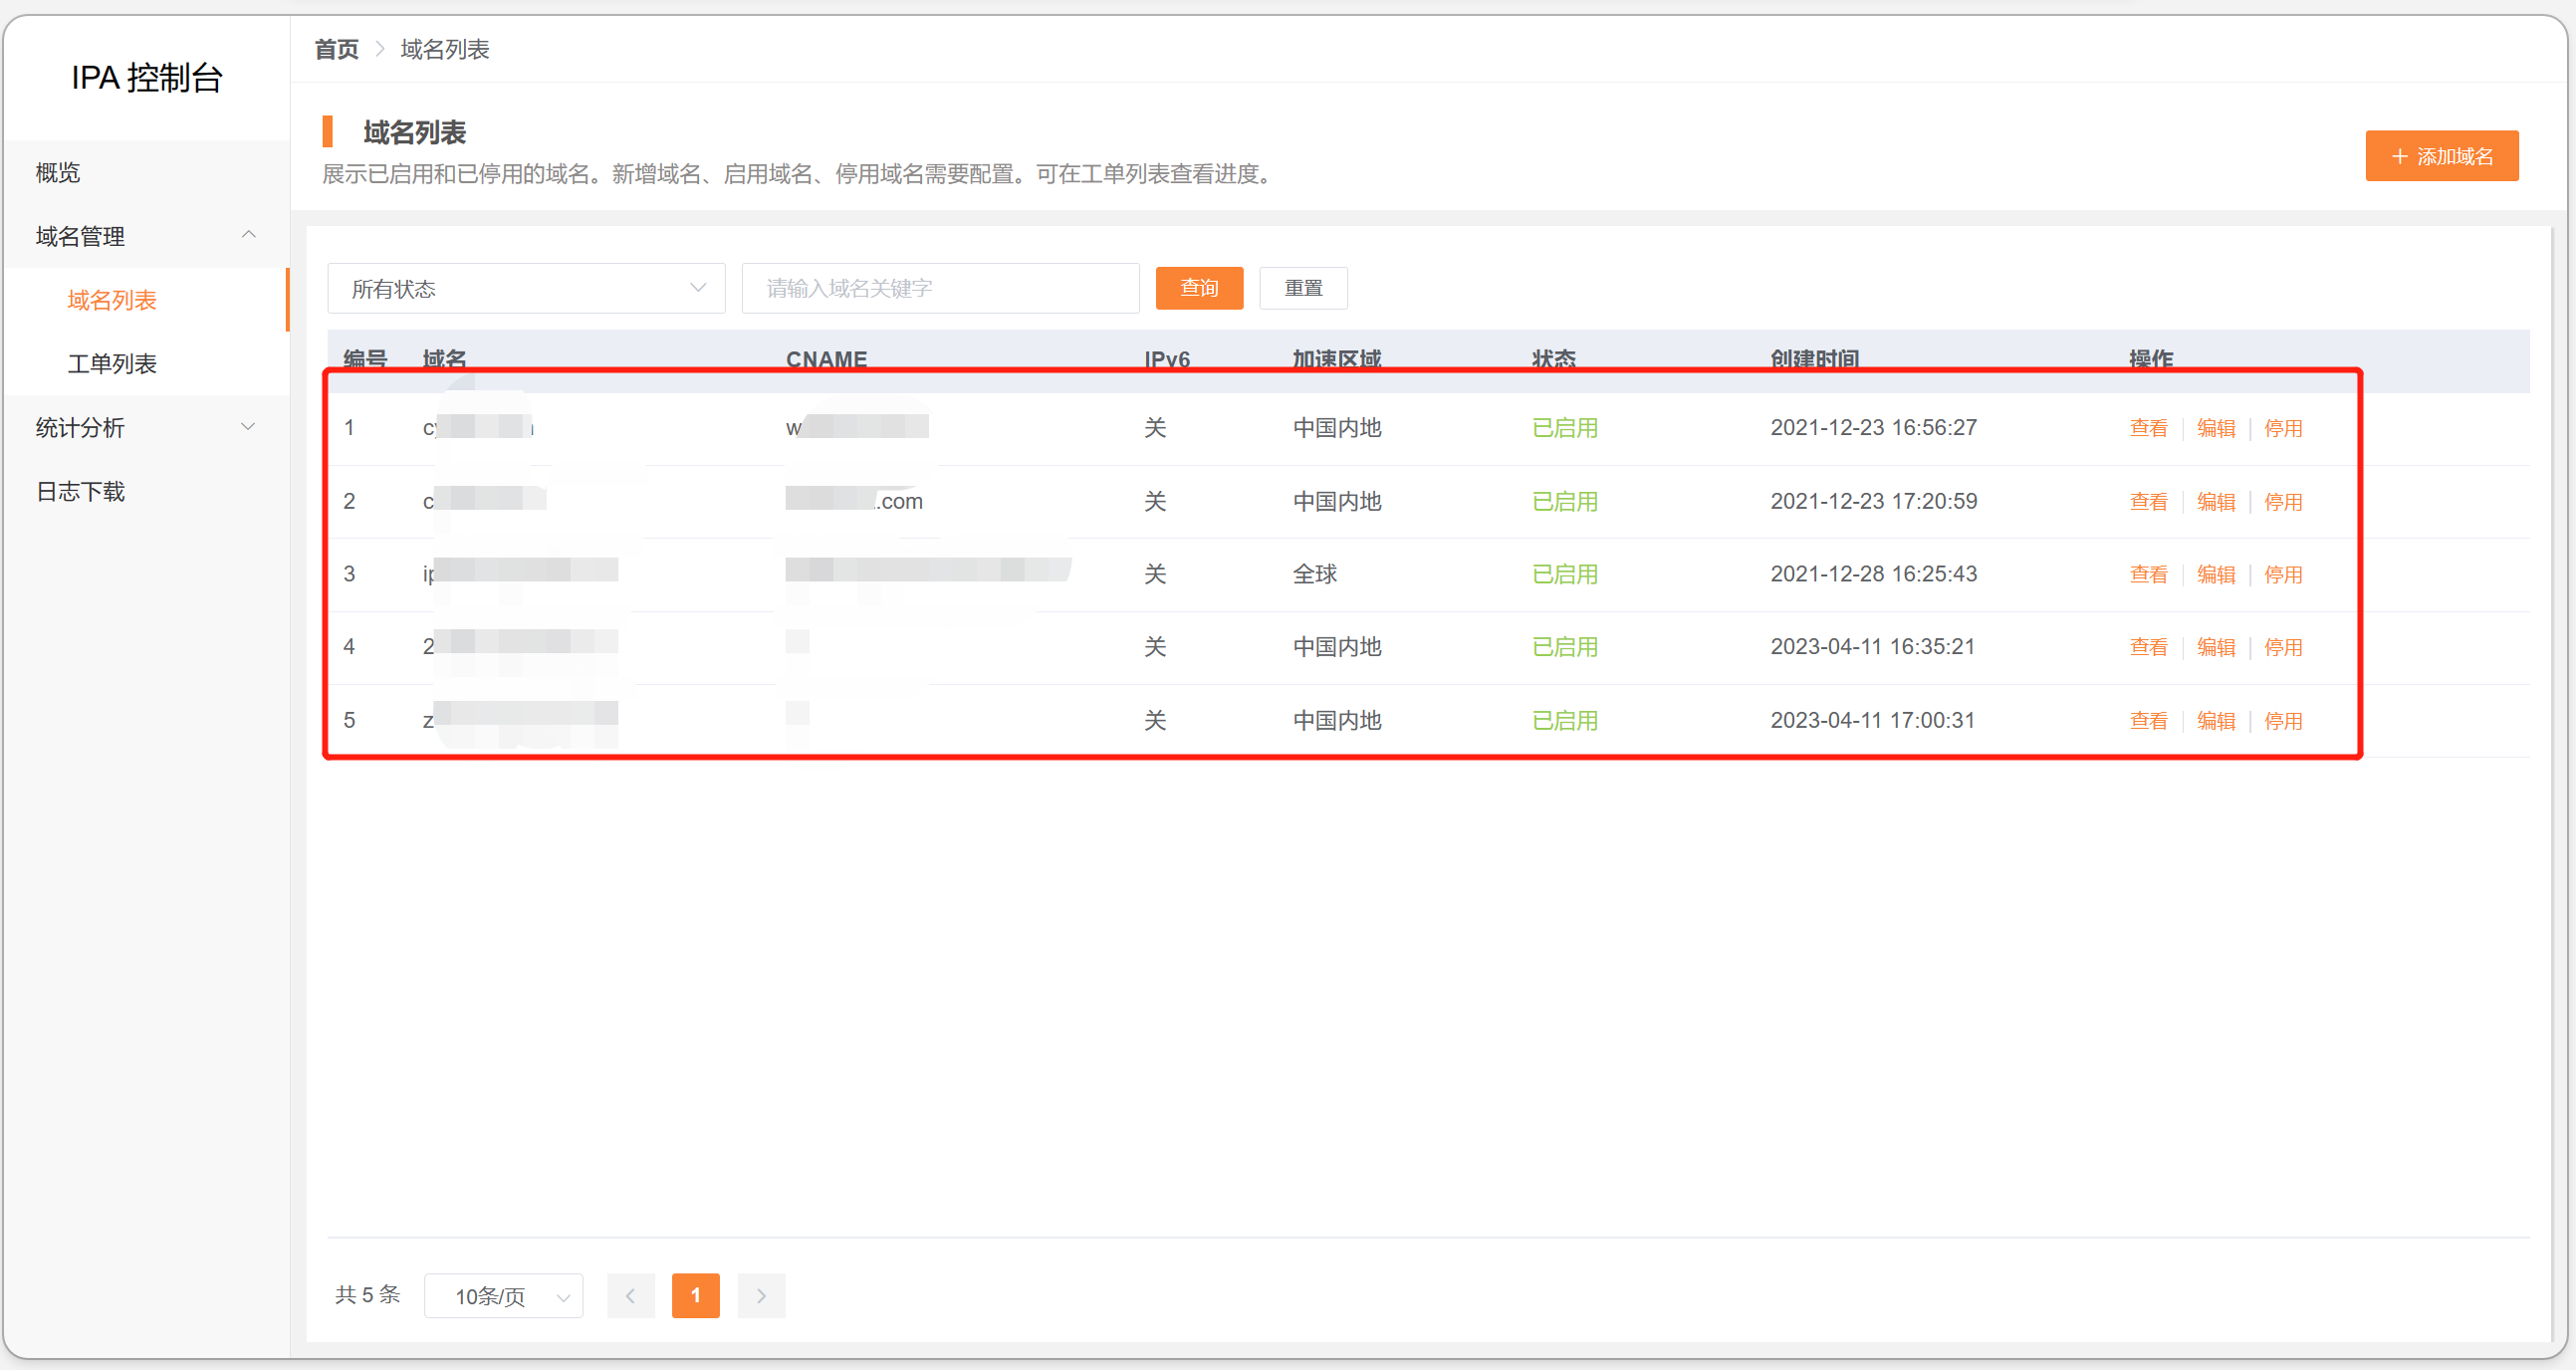Expand the 统计分析 sidebar menu
Viewport: 2576px width, 1370px height.
(249, 427)
